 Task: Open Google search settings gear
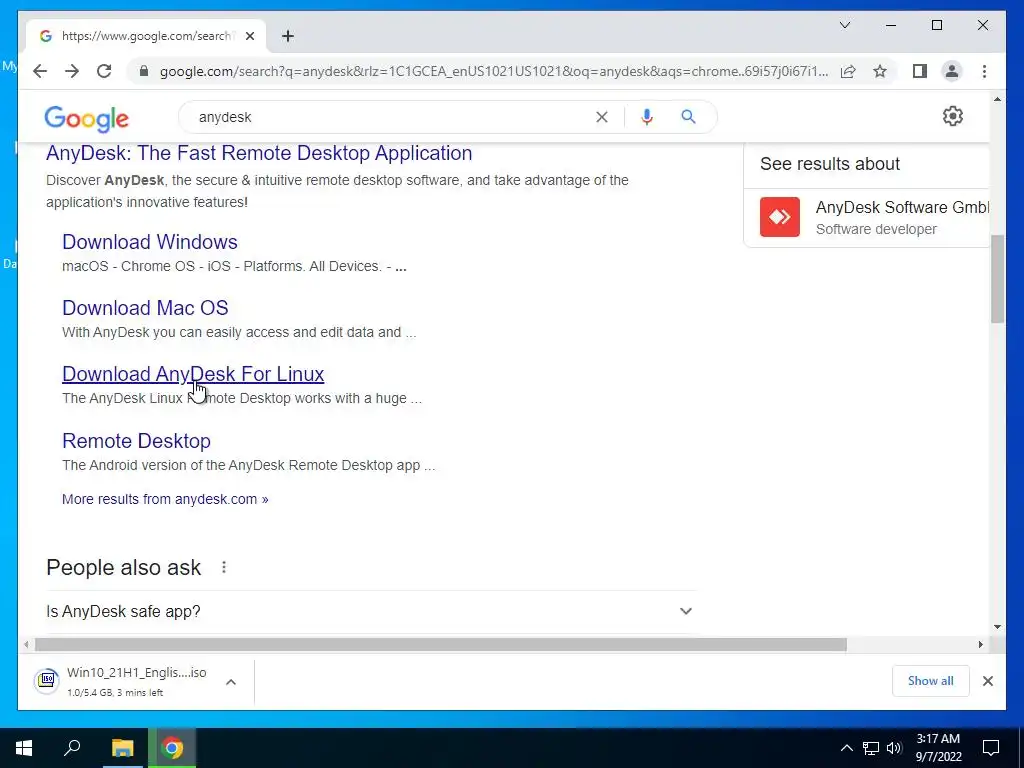pyautogui.click(x=953, y=116)
